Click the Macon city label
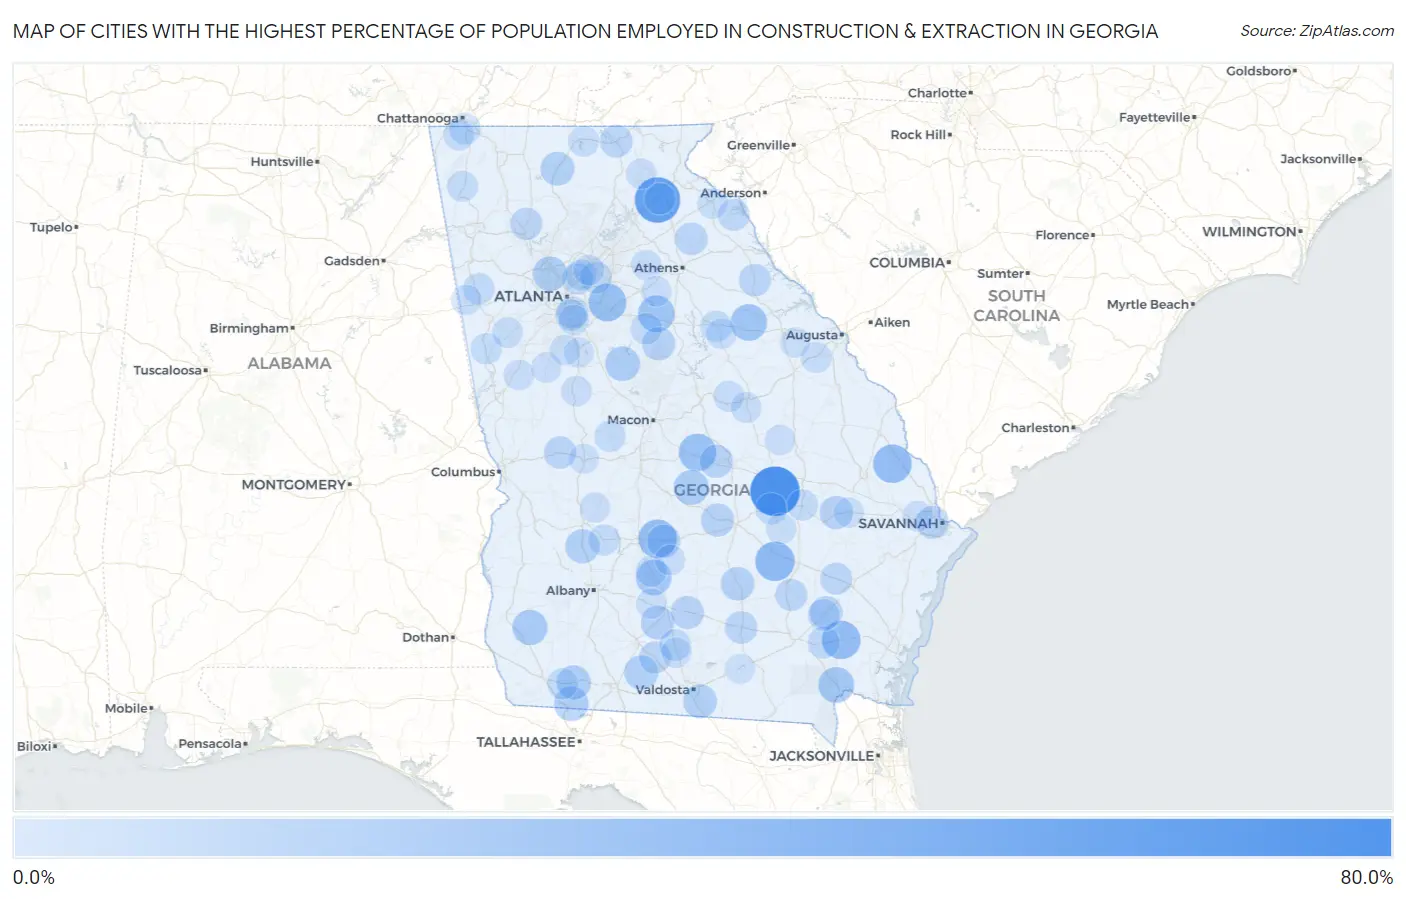1406x899 pixels. 628,420
